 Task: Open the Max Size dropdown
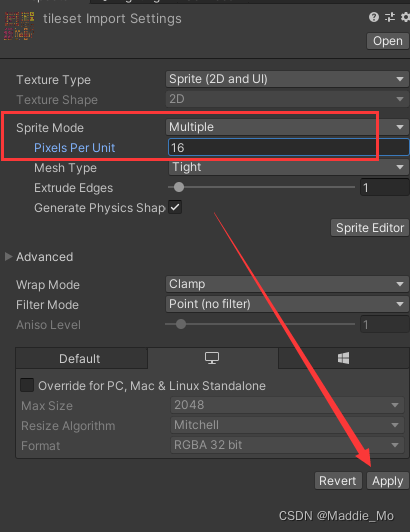coord(287,405)
